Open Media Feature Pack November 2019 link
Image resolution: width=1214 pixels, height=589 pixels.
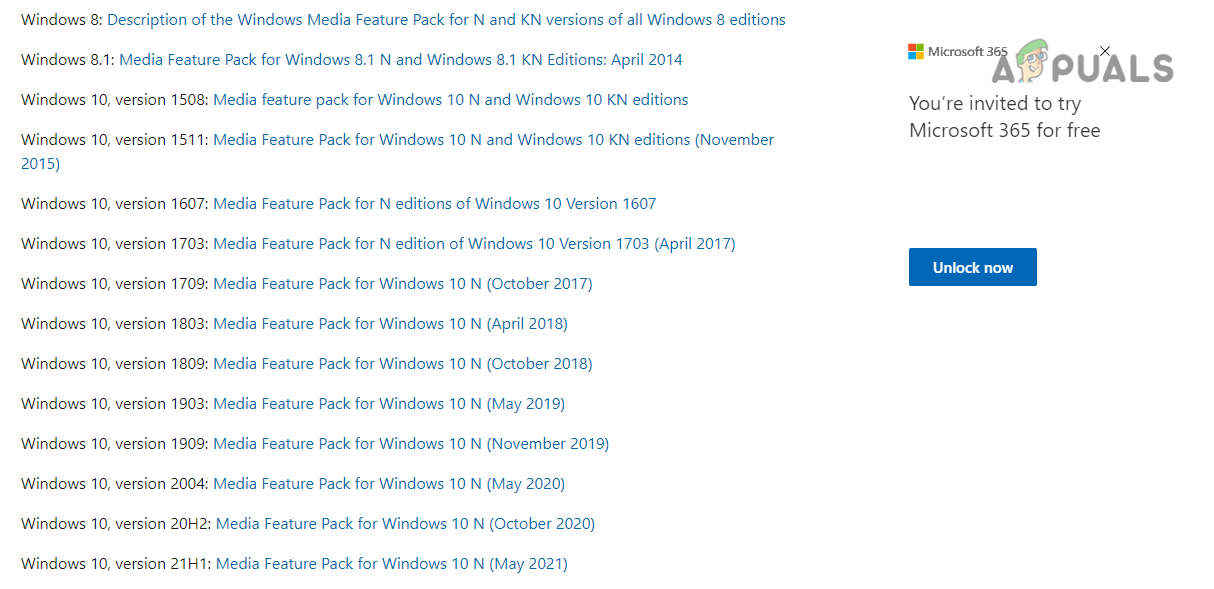pyautogui.click(x=411, y=444)
